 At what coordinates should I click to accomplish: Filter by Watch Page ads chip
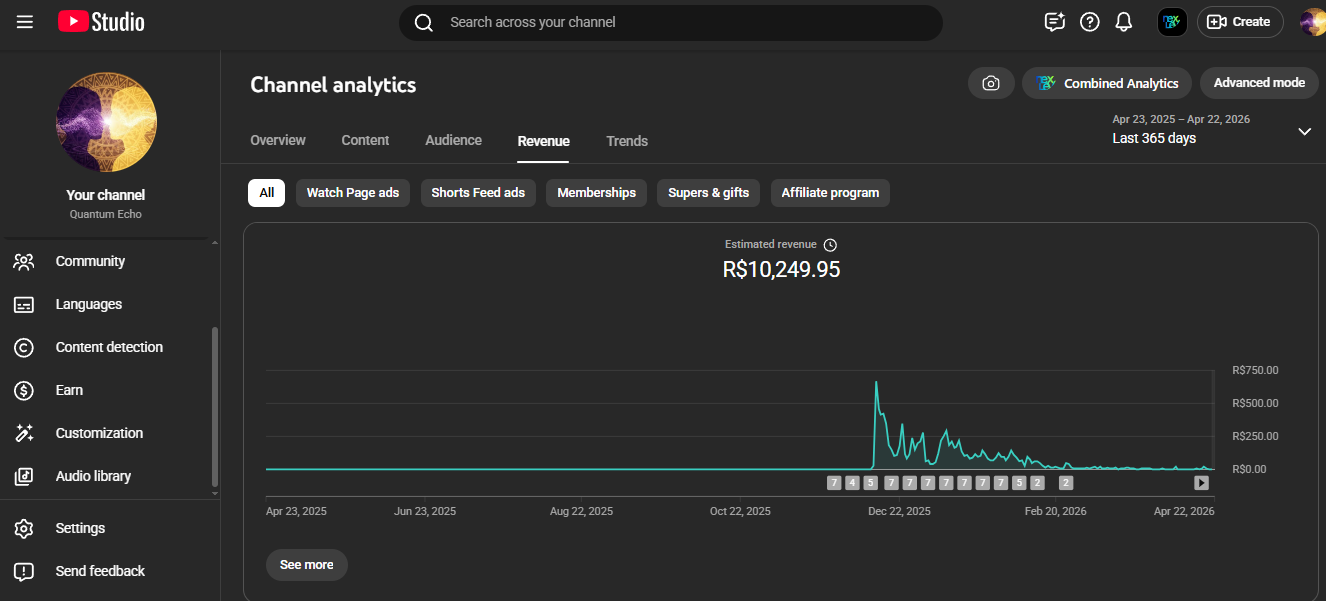pos(352,193)
